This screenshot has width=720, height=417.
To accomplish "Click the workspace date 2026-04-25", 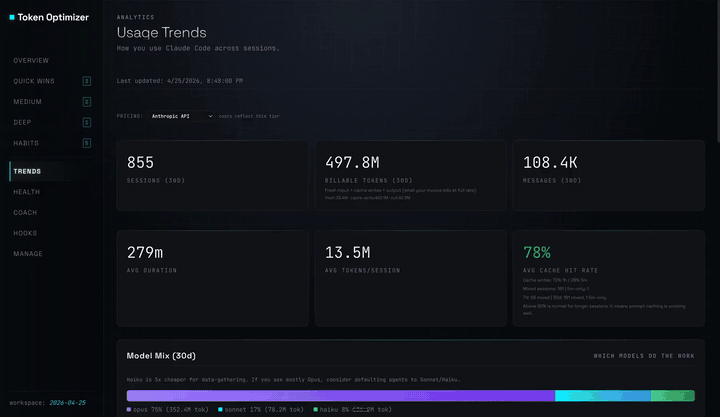I will pyautogui.click(x=68, y=403).
